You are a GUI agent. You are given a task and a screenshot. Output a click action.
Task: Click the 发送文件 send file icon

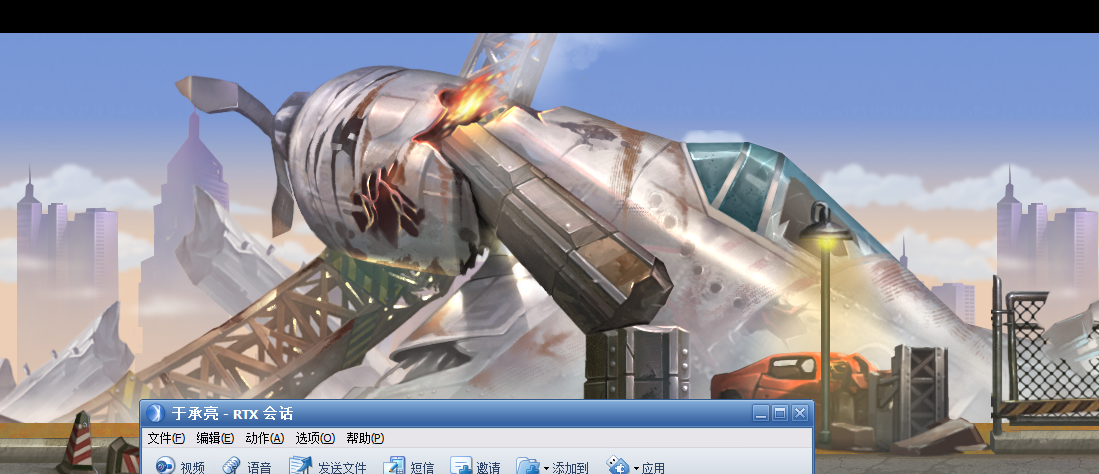coord(301,466)
